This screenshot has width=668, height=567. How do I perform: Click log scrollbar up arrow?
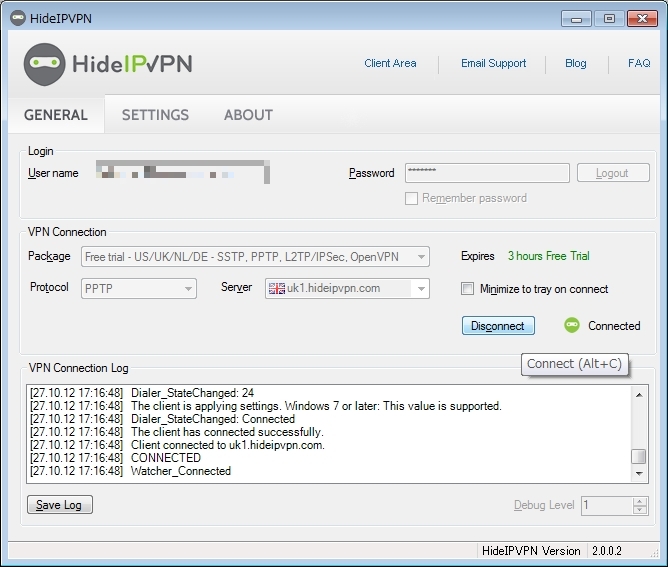pyautogui.click(x=639, y=395)
